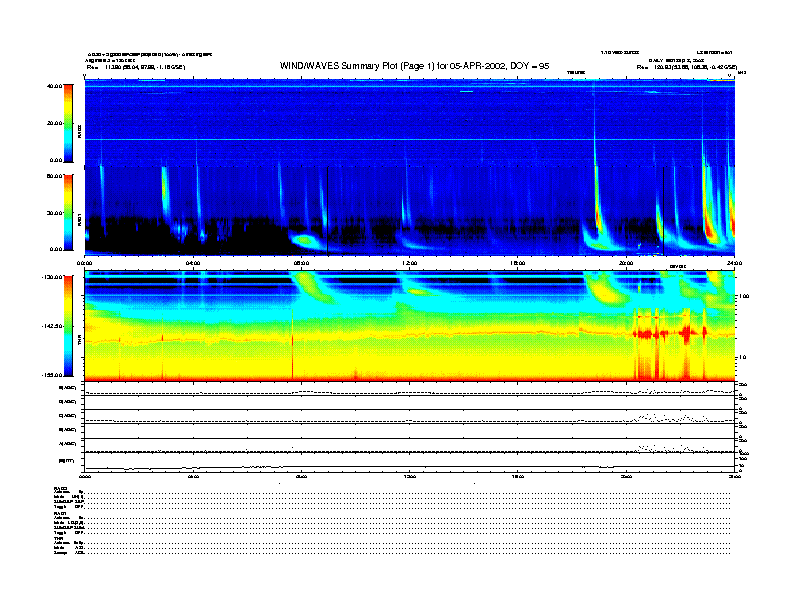Image resolution: width=792 pixels, height=612 pixels.
Task: Click the 12:00 tick label under RAD1 spectrogram
Action: click(409, 263)
